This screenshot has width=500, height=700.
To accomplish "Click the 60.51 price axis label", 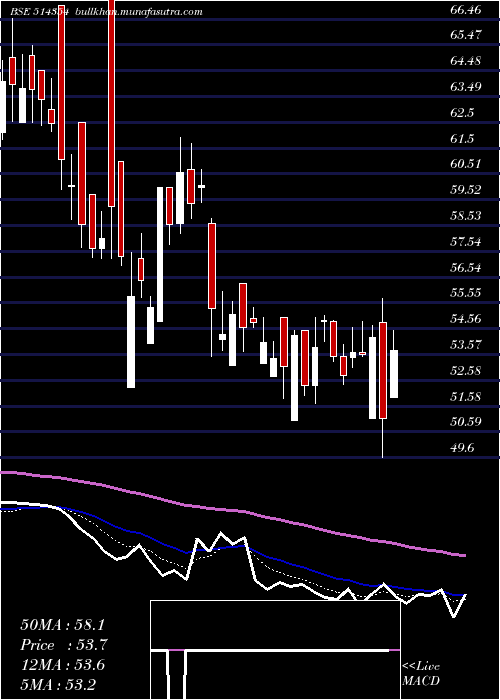I will 466,164.
